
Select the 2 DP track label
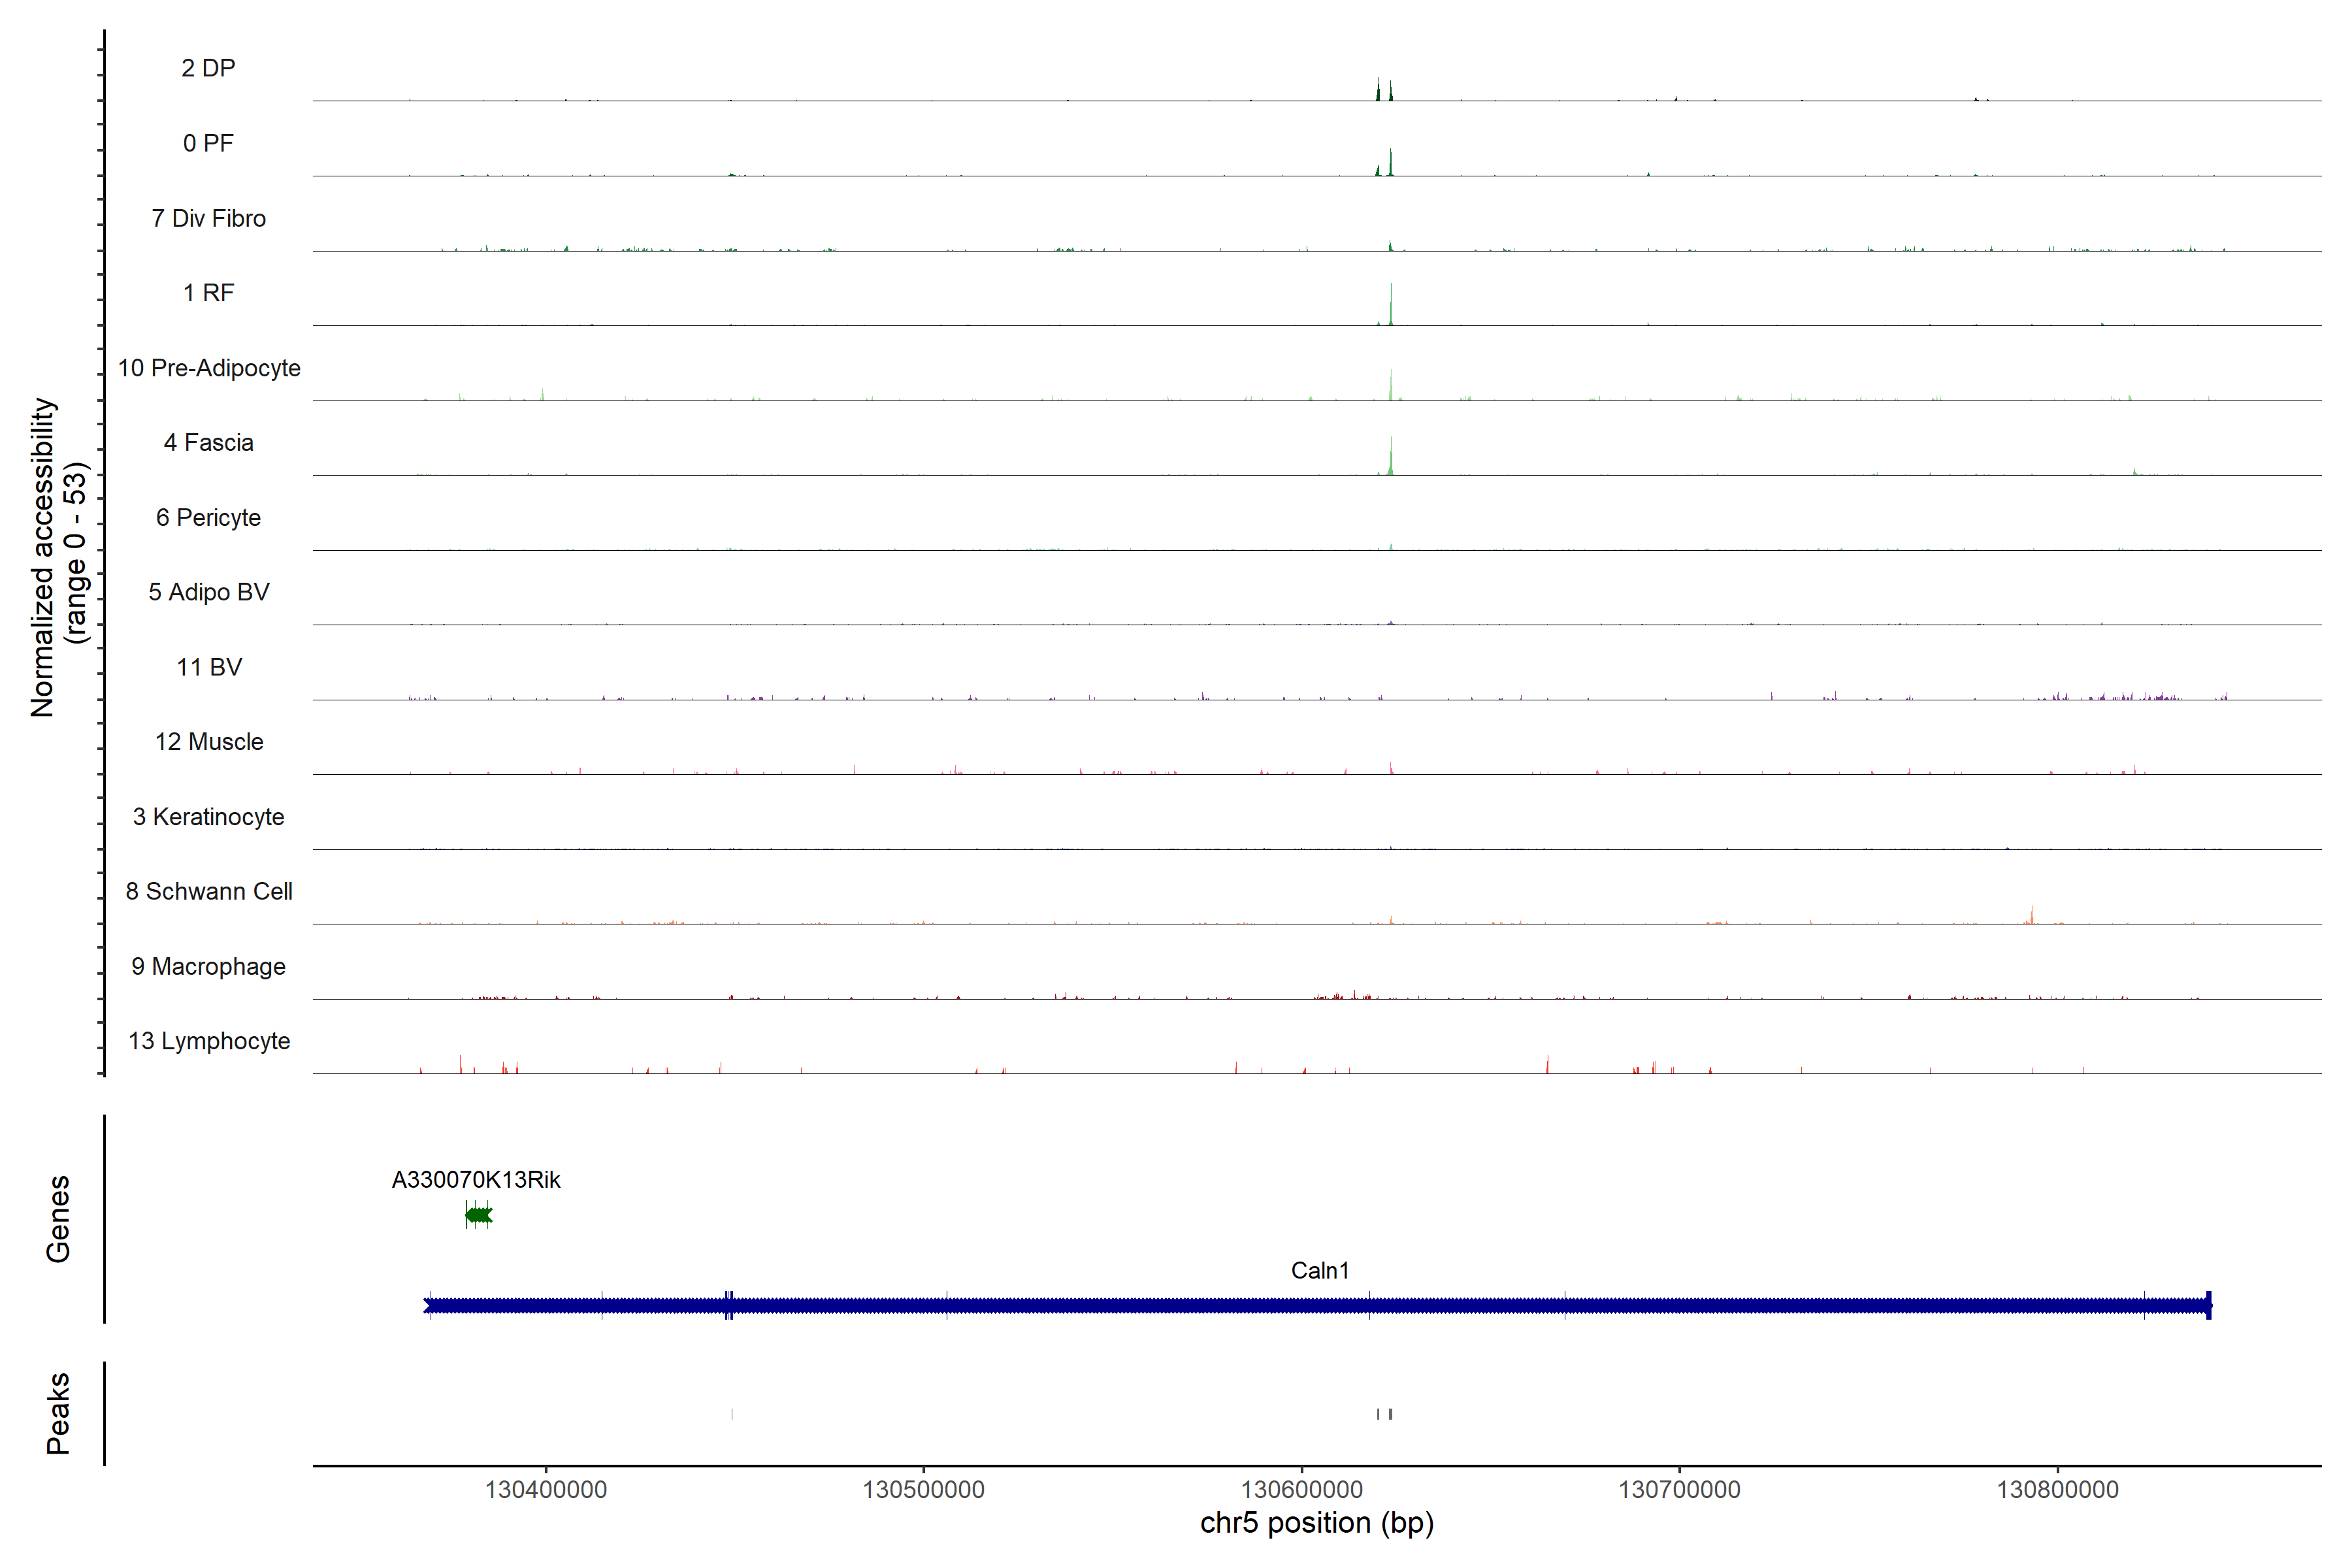[x=208, y=68]
